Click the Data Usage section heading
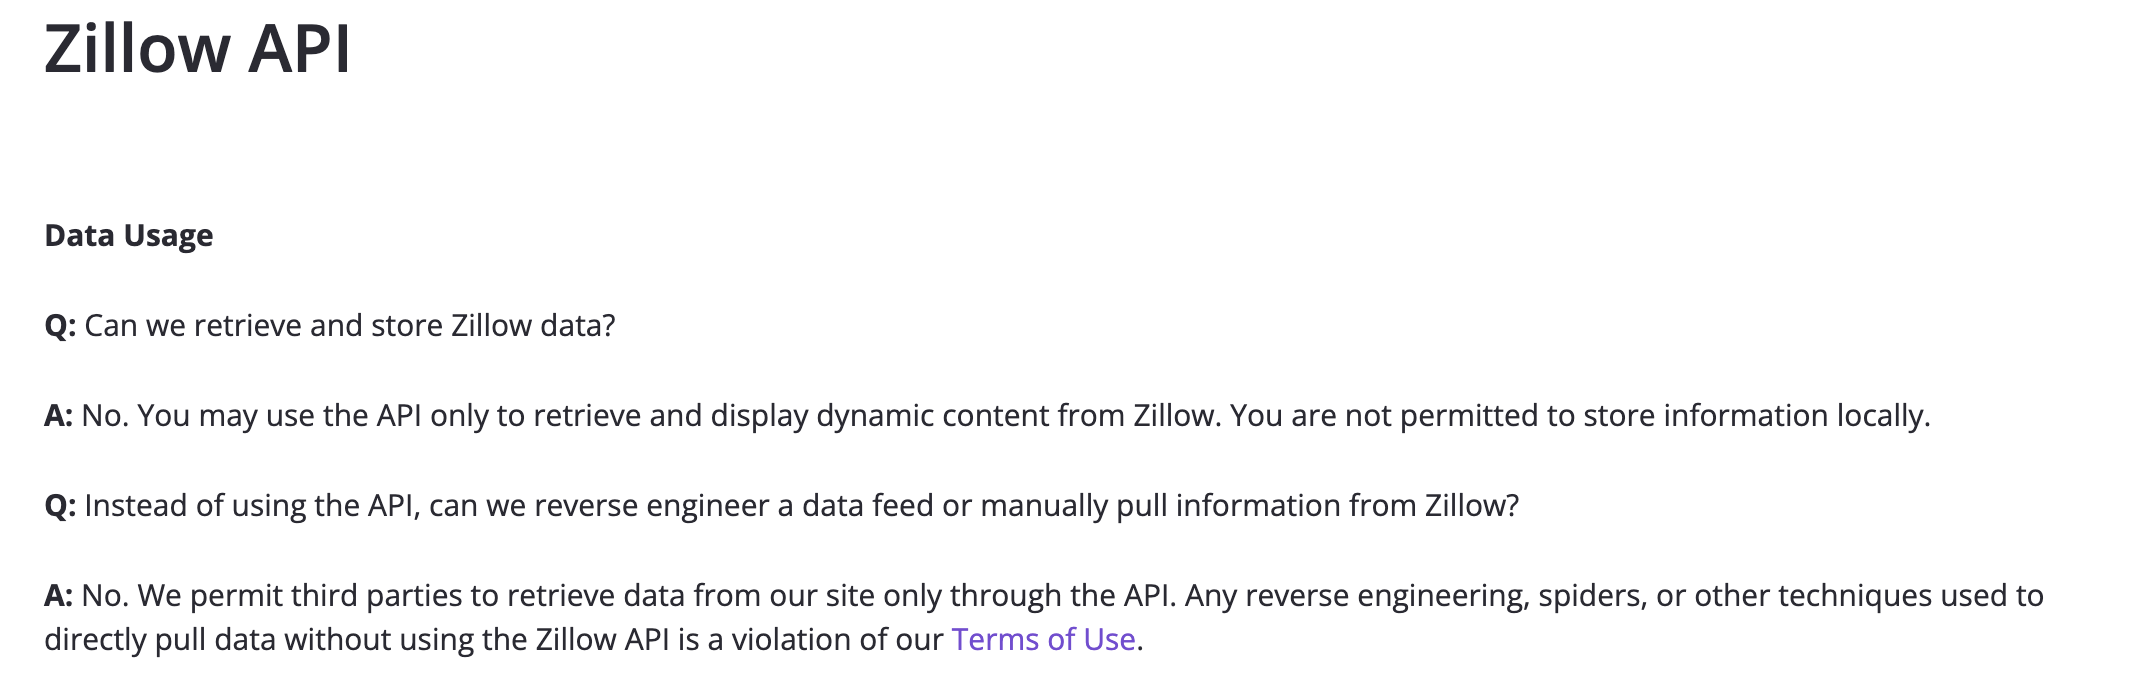Viewport: 2143px width, 677px height. pyautogui.click(x=129, y=236)
